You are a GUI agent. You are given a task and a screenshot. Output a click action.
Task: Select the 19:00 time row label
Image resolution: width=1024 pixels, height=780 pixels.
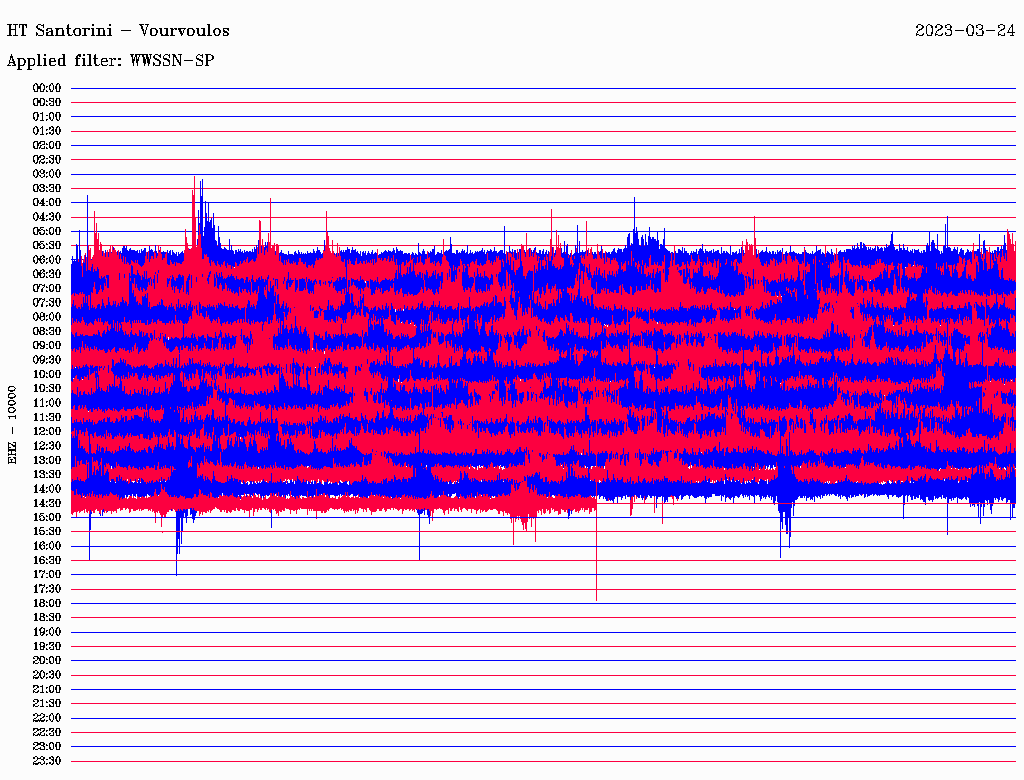[47, 631]
